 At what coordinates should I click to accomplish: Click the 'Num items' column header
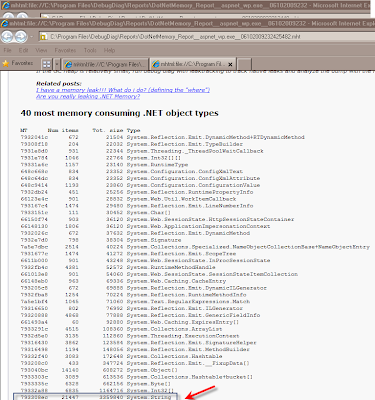[63, 130]
